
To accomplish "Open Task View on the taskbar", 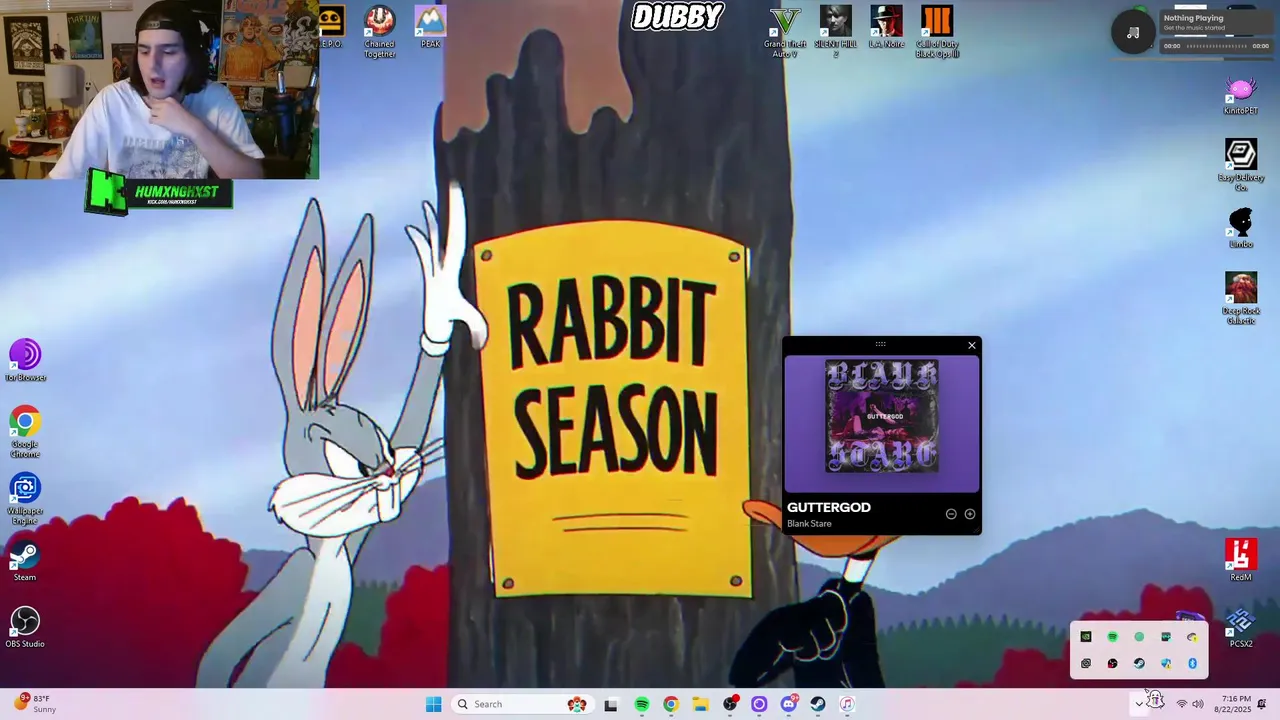I will tap(611, 704).
